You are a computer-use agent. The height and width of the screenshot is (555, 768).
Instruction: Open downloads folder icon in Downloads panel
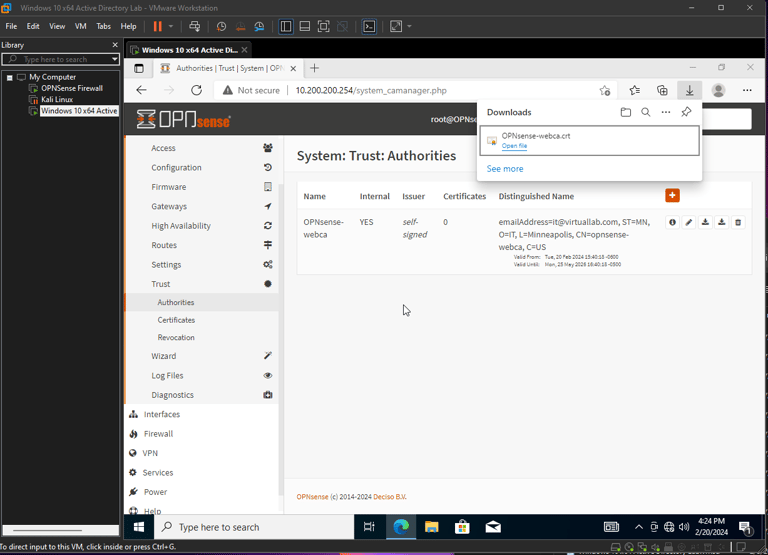[625, 112]
